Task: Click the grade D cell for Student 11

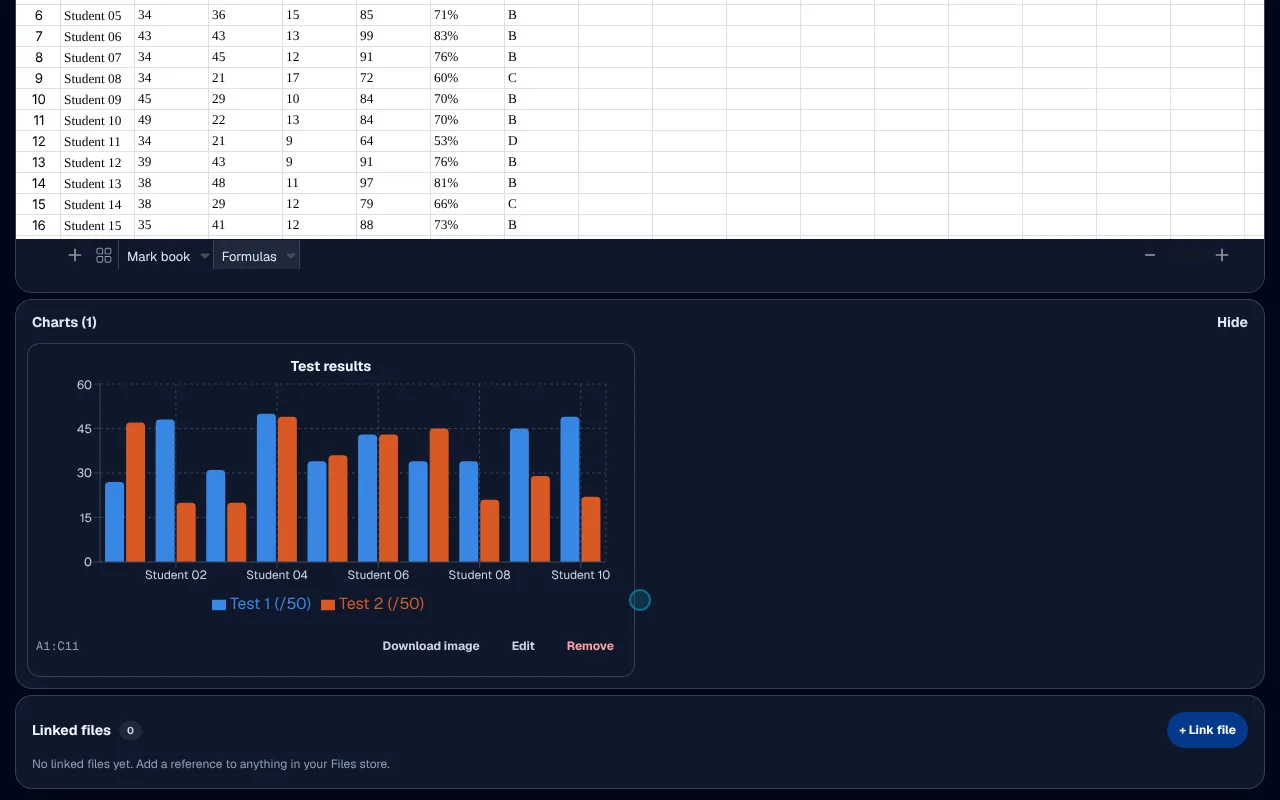Action: 541,141
